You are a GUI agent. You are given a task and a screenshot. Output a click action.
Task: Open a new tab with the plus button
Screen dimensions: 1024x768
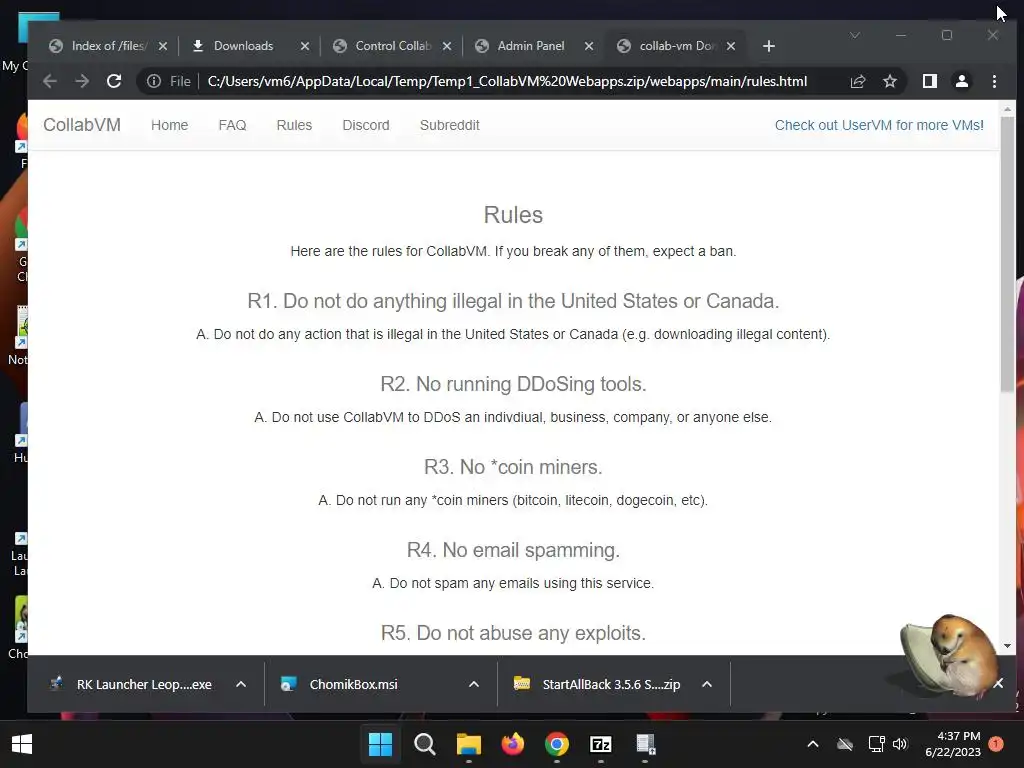pyautogui.click(x=769, y=46)
